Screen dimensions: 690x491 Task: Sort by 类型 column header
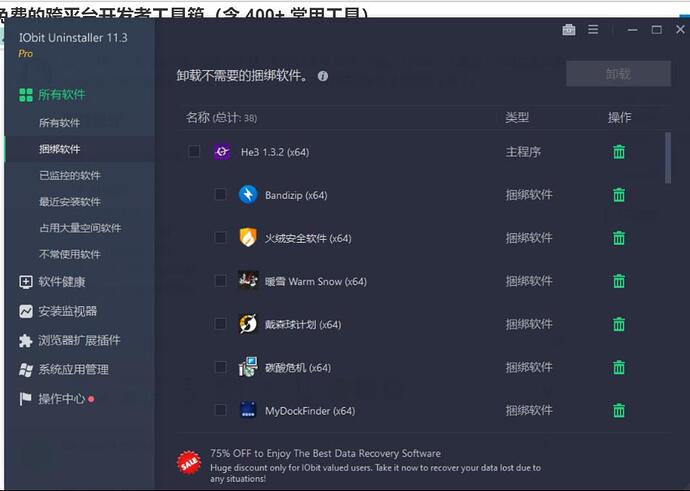click(x=517, y=117)
